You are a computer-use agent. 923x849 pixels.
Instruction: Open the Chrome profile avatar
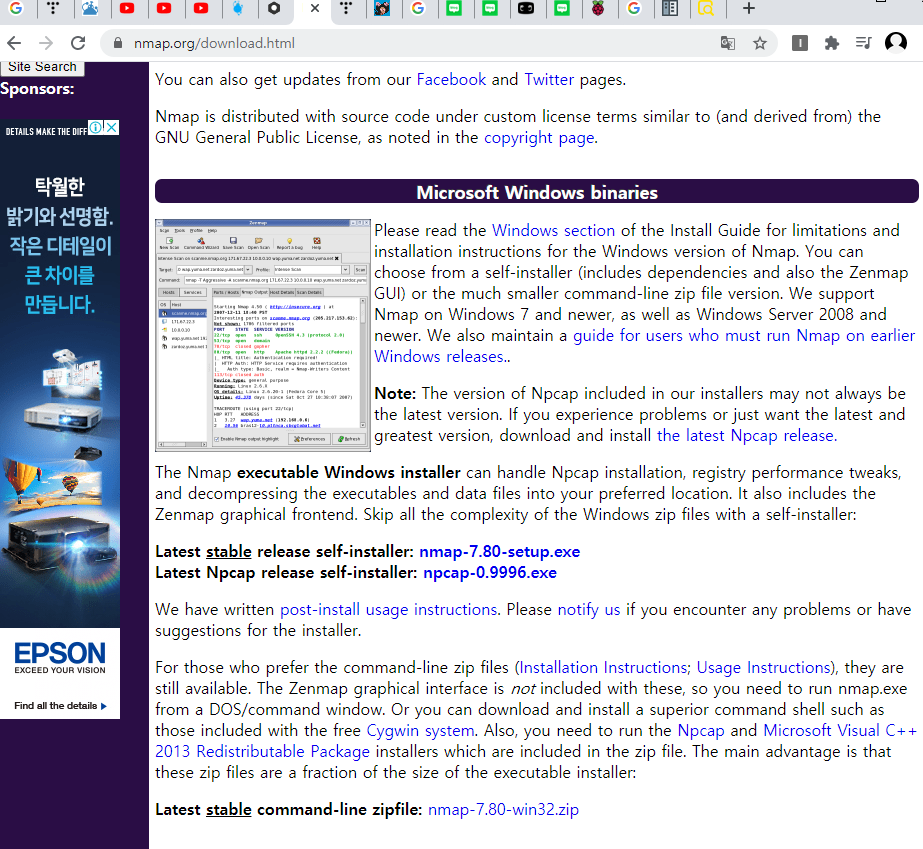896,43
